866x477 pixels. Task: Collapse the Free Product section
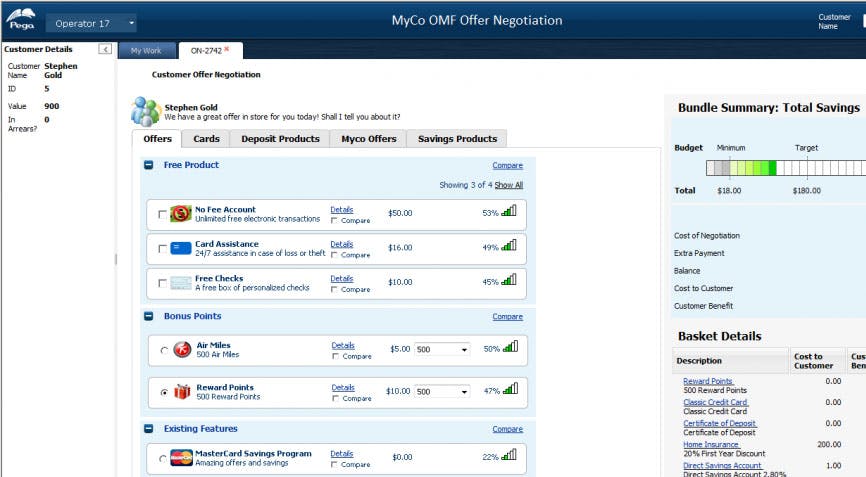pos(148,165)
